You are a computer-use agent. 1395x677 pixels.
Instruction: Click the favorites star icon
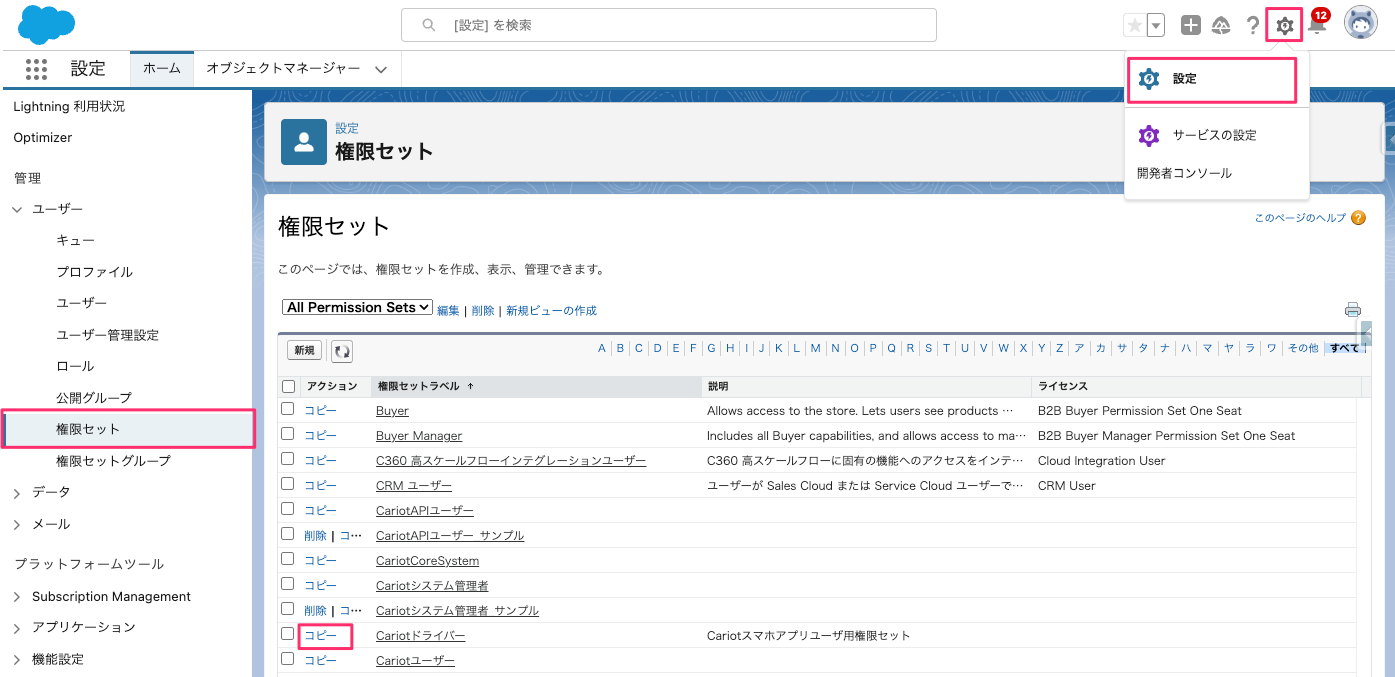1134,26
